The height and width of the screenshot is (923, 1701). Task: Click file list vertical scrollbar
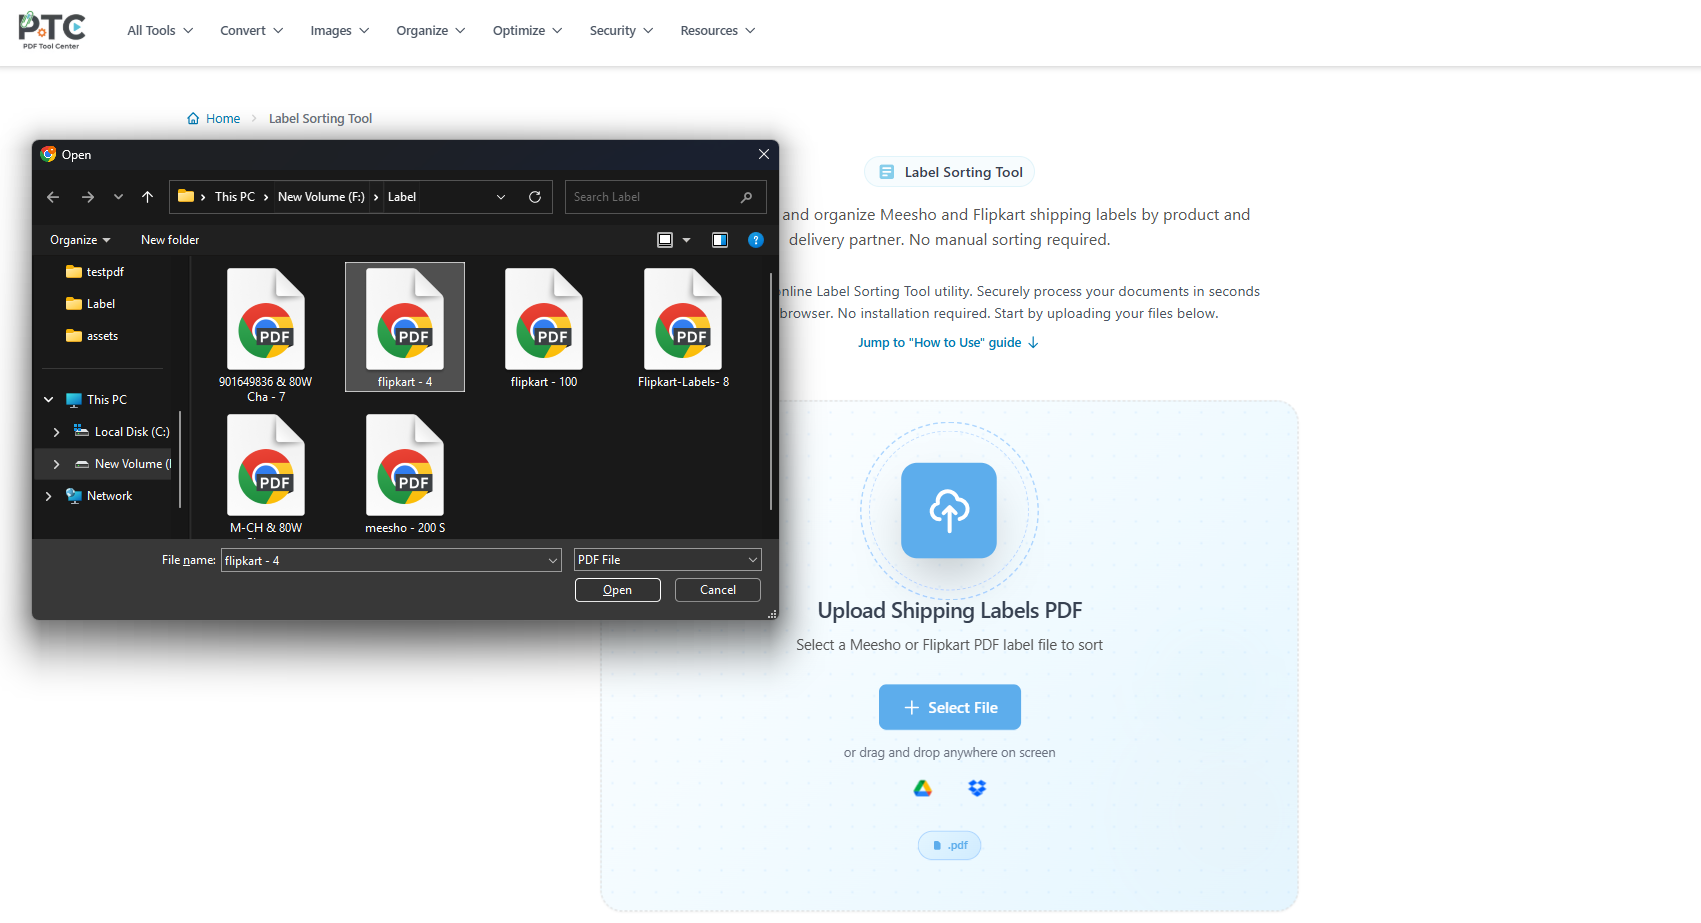771,390
